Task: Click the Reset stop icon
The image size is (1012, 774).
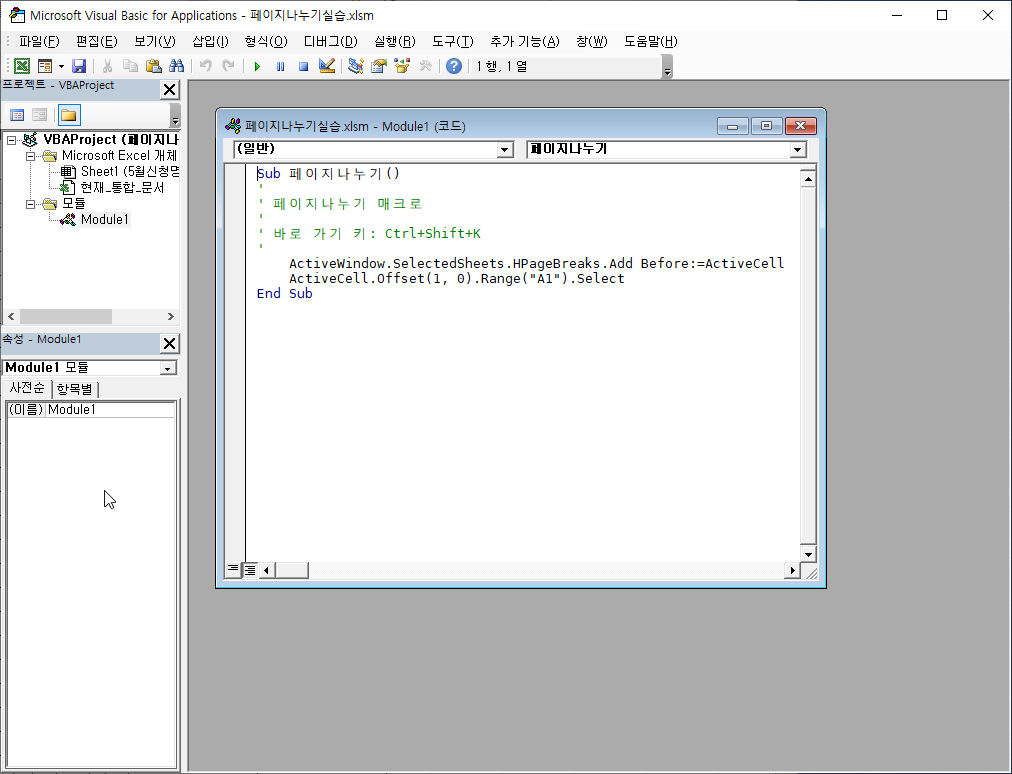Action: (x=303, y=66)
